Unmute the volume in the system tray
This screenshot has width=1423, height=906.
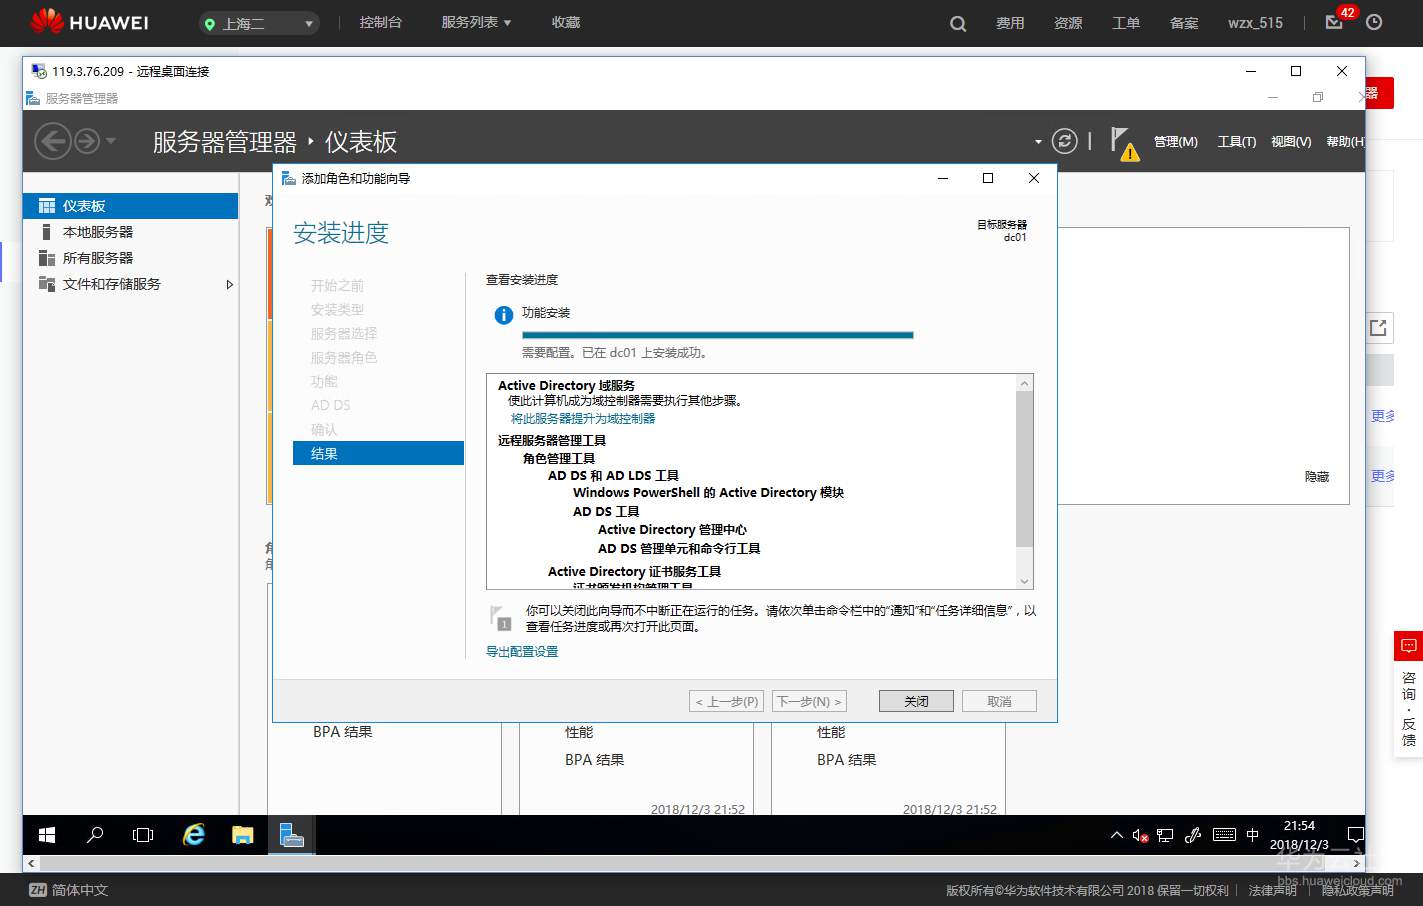pyautogui.click(x=1140, y=834)
